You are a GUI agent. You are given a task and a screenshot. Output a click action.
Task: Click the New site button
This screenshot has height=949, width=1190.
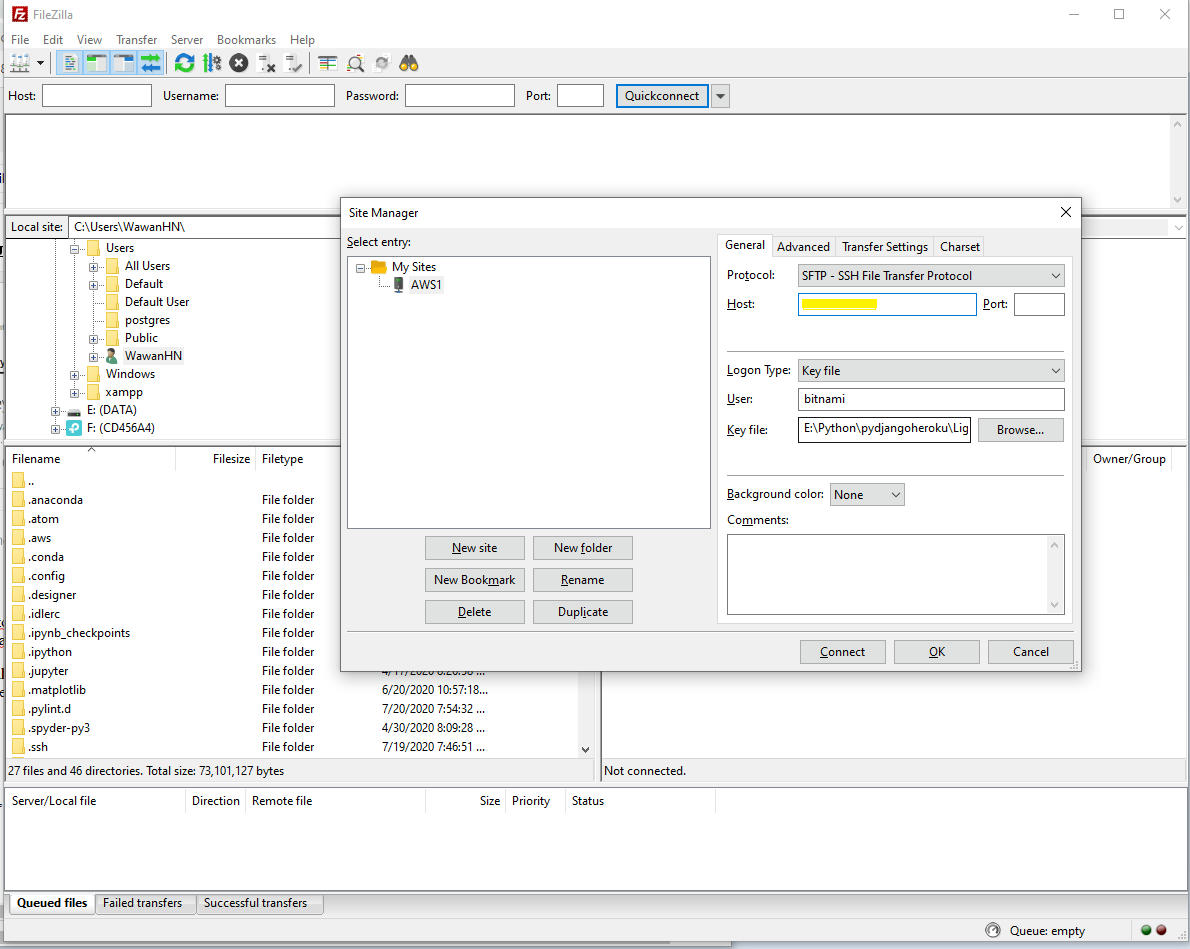click(474, 548)
